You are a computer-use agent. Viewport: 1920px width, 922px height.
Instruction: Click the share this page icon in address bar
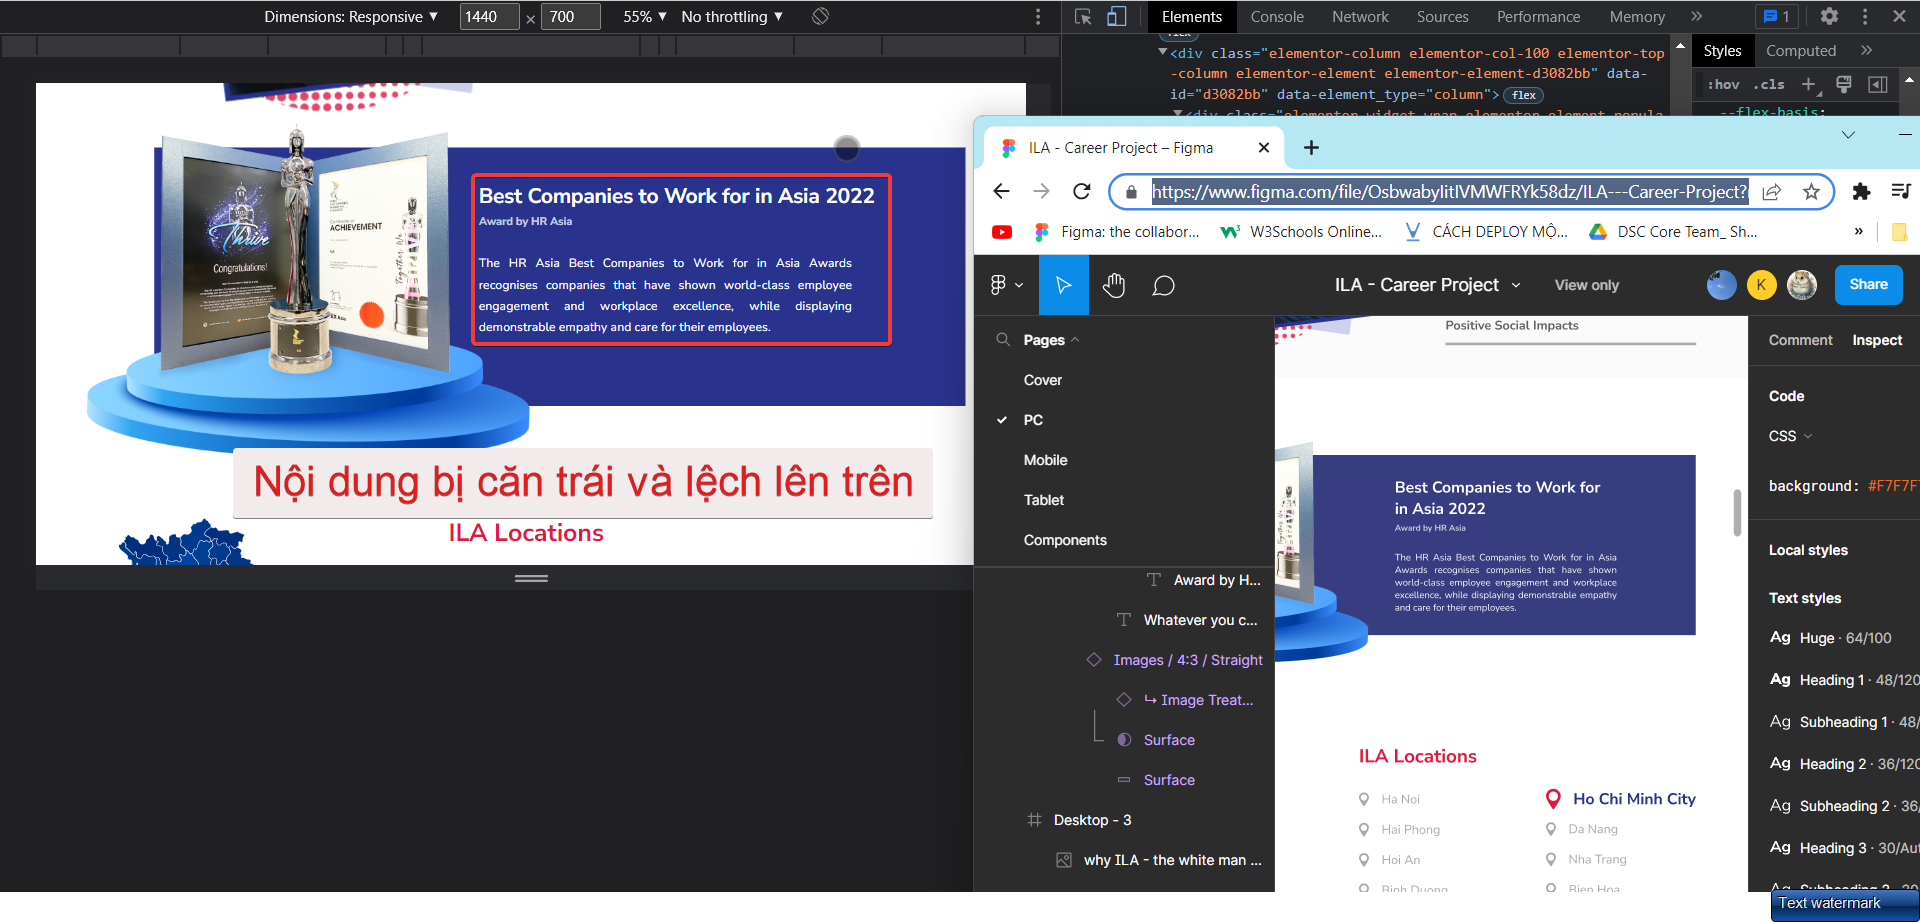[x=1771, y=192]
